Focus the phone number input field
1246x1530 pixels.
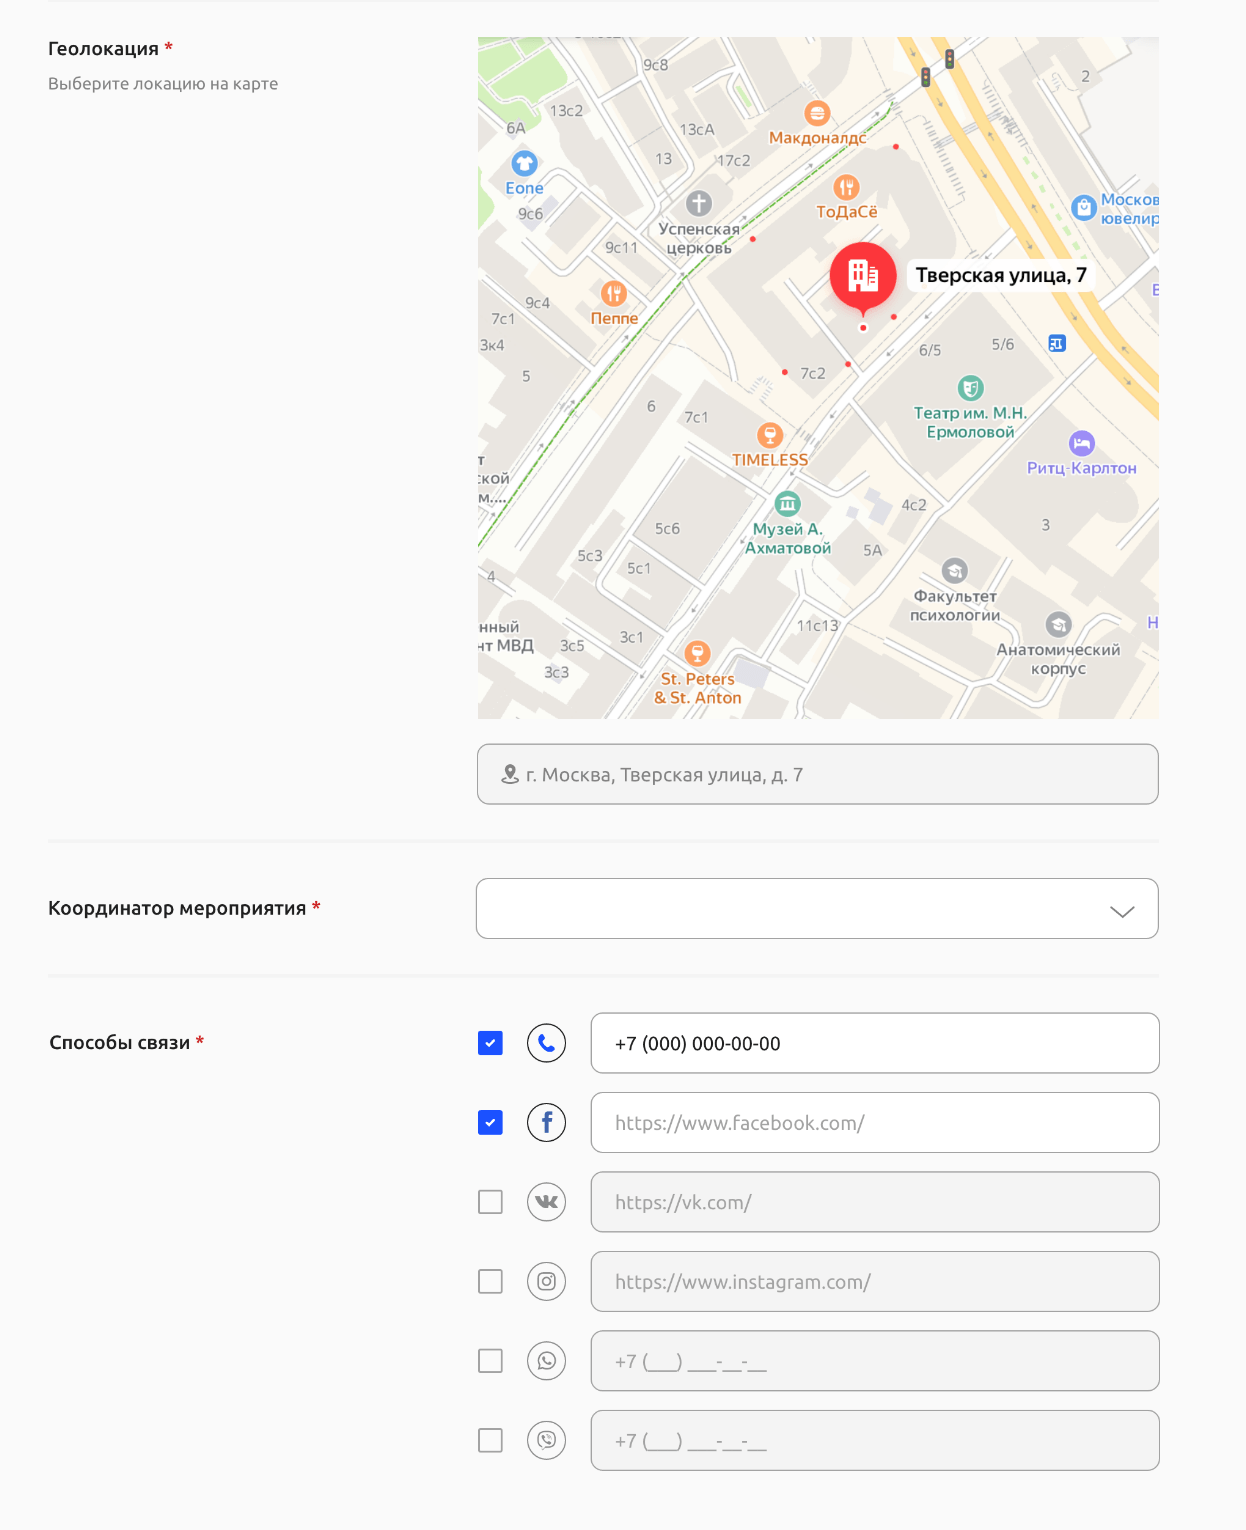875,1043
